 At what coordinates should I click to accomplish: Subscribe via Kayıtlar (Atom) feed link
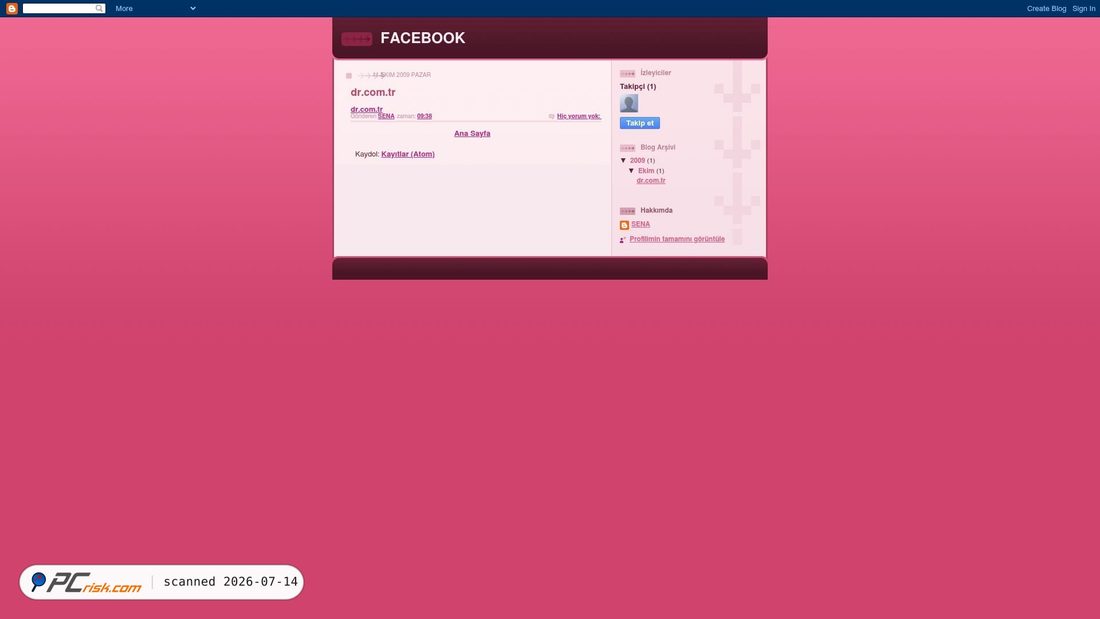(x=408, y=154)
